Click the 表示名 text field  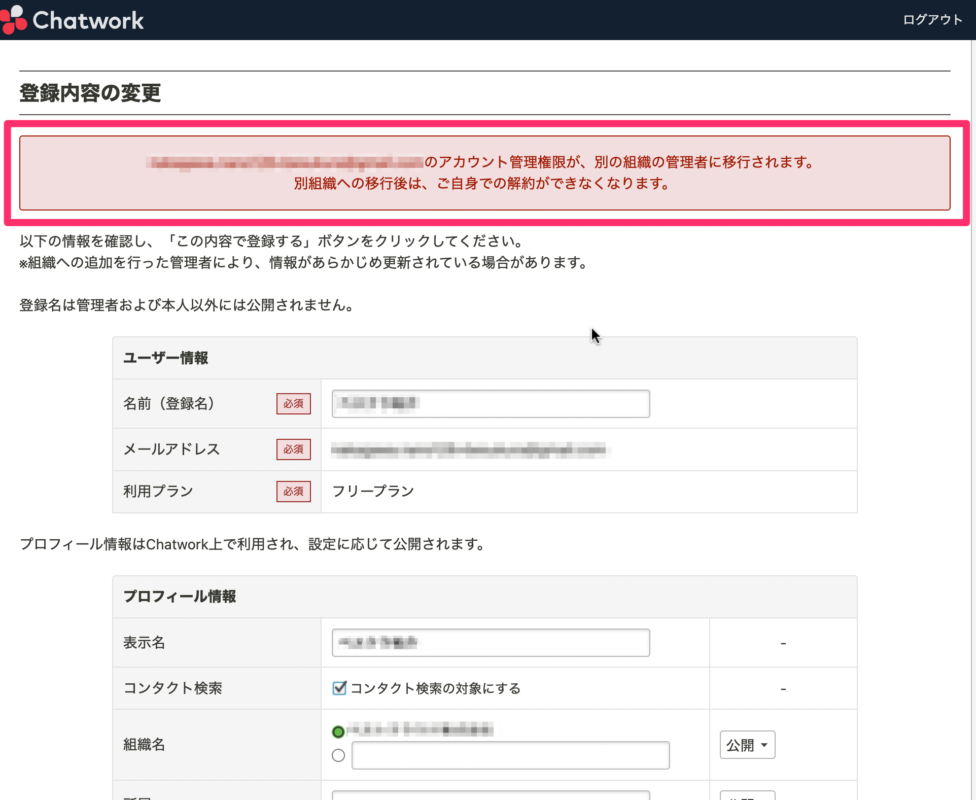490,642
